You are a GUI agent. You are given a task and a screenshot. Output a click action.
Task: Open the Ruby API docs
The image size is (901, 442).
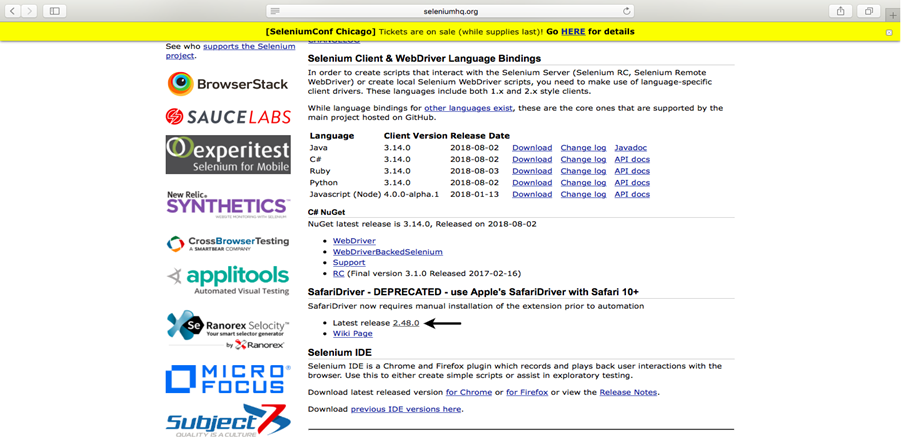pos(632,171)
